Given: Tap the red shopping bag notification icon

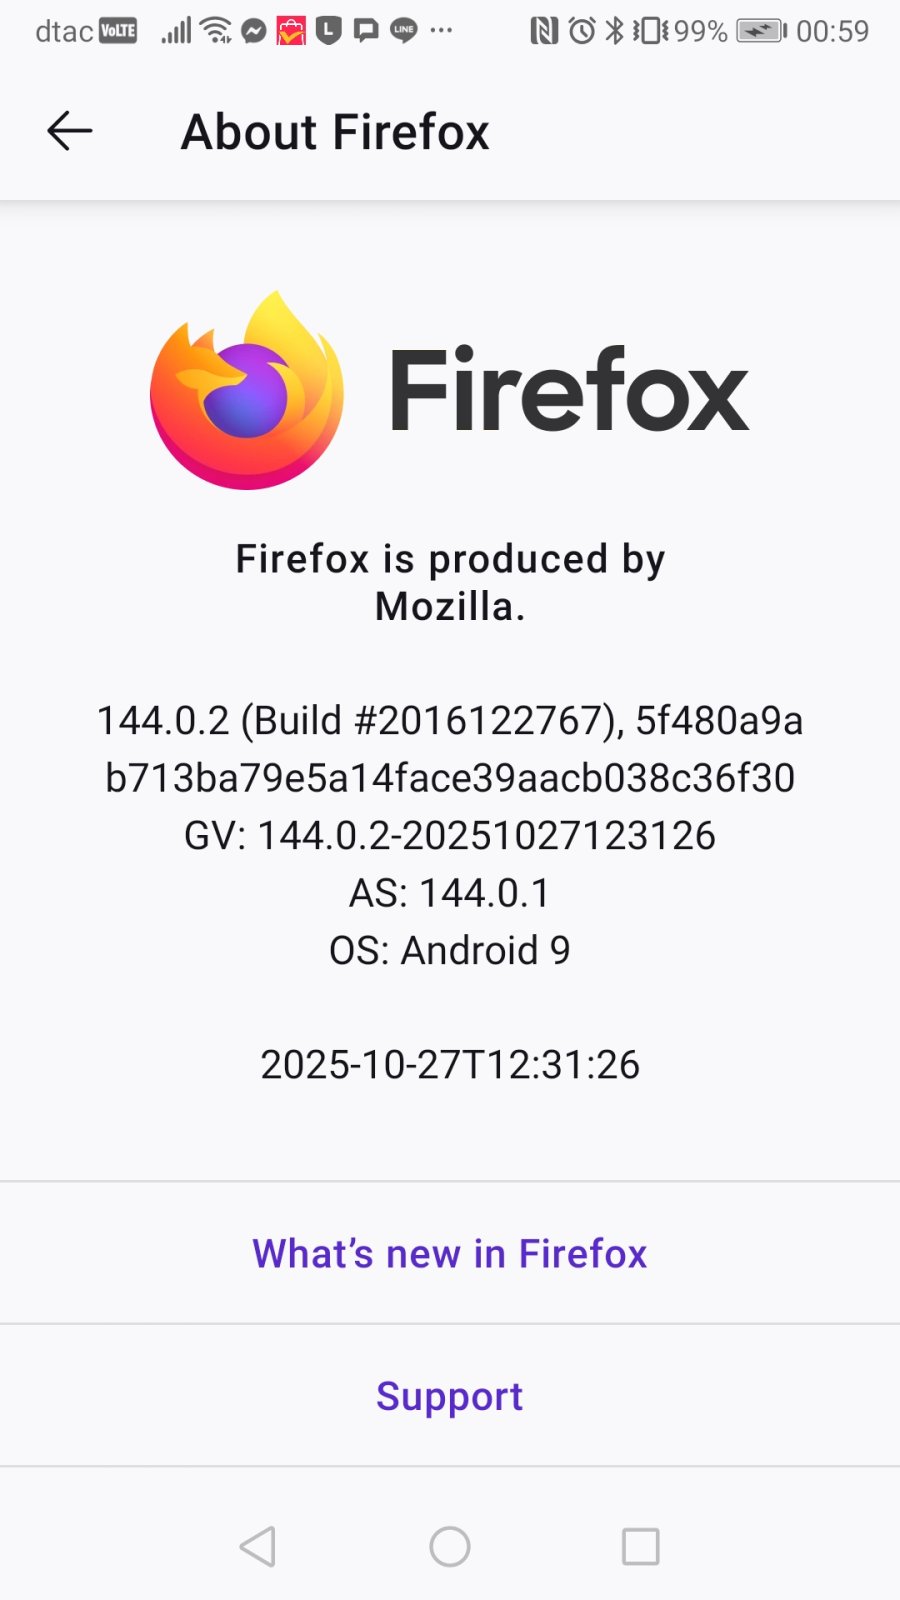Looking at the screenshot, I should click(291, 32).
